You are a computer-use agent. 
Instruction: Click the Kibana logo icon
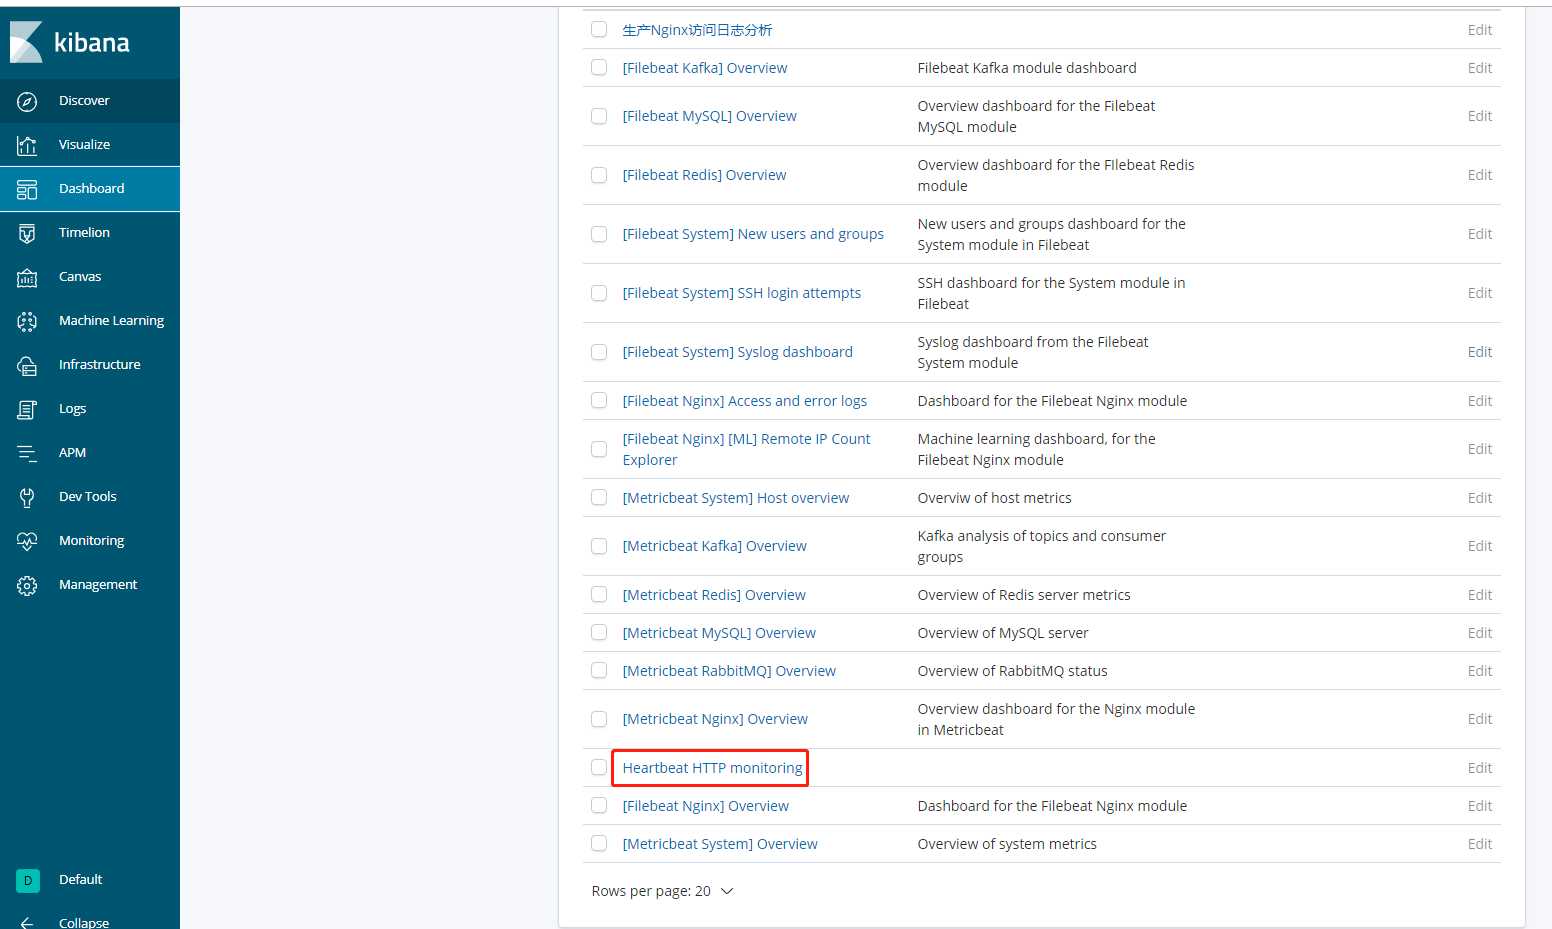pyautogui.click(x=27, y=42)
